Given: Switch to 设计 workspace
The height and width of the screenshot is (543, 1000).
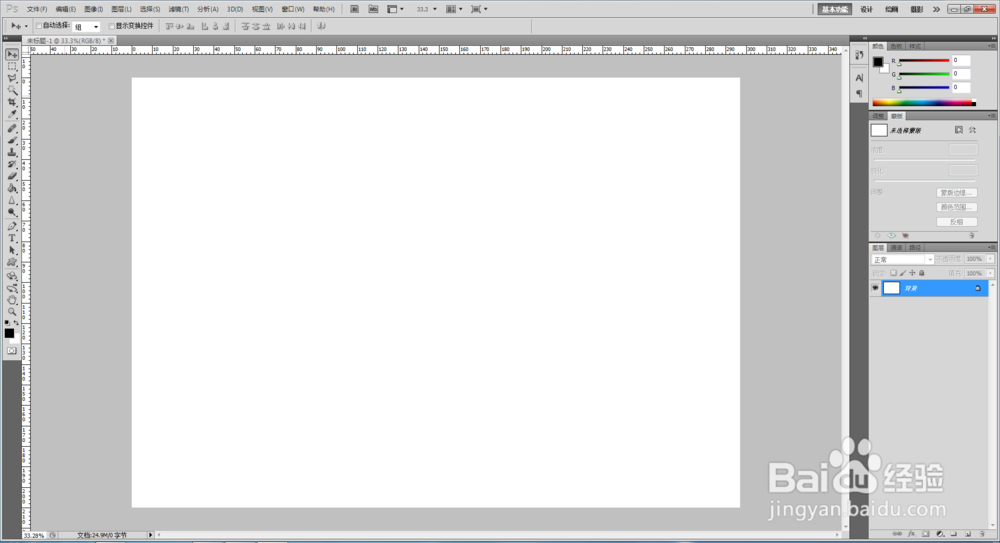Looking at the screenshot, I should (866, 10).
